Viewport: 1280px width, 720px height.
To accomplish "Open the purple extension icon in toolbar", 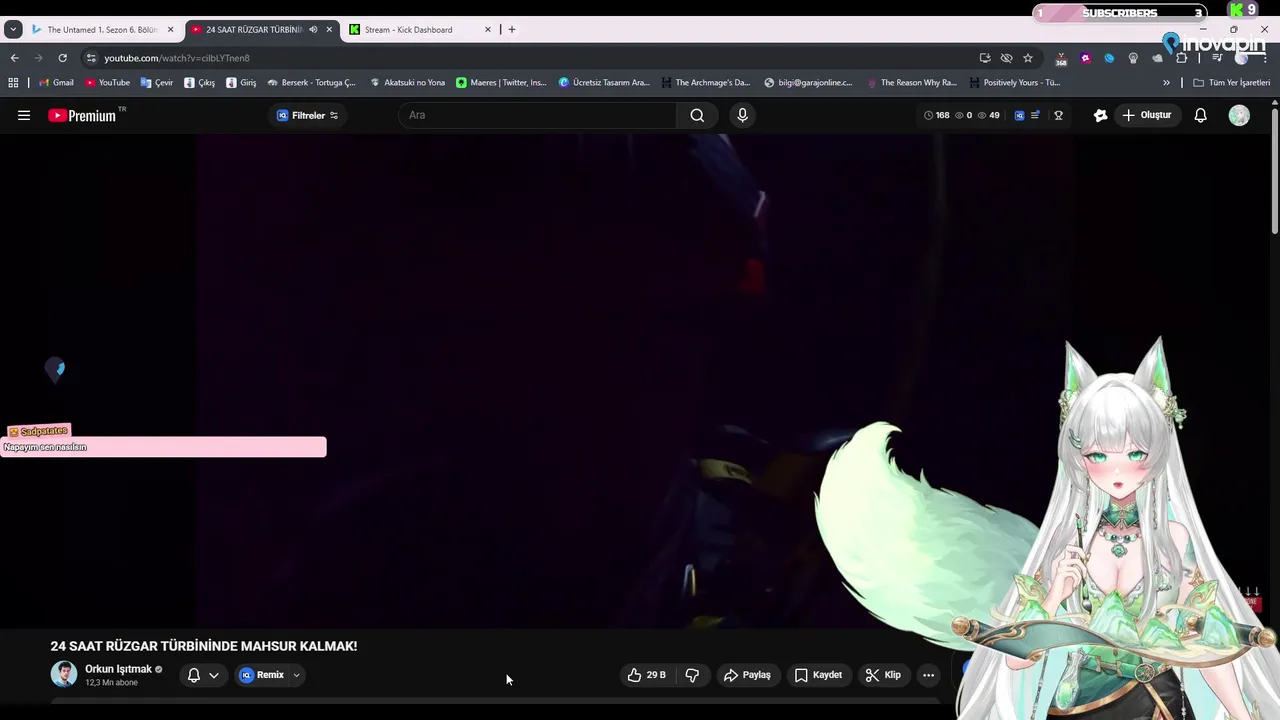I will [x=1085, y=58].
